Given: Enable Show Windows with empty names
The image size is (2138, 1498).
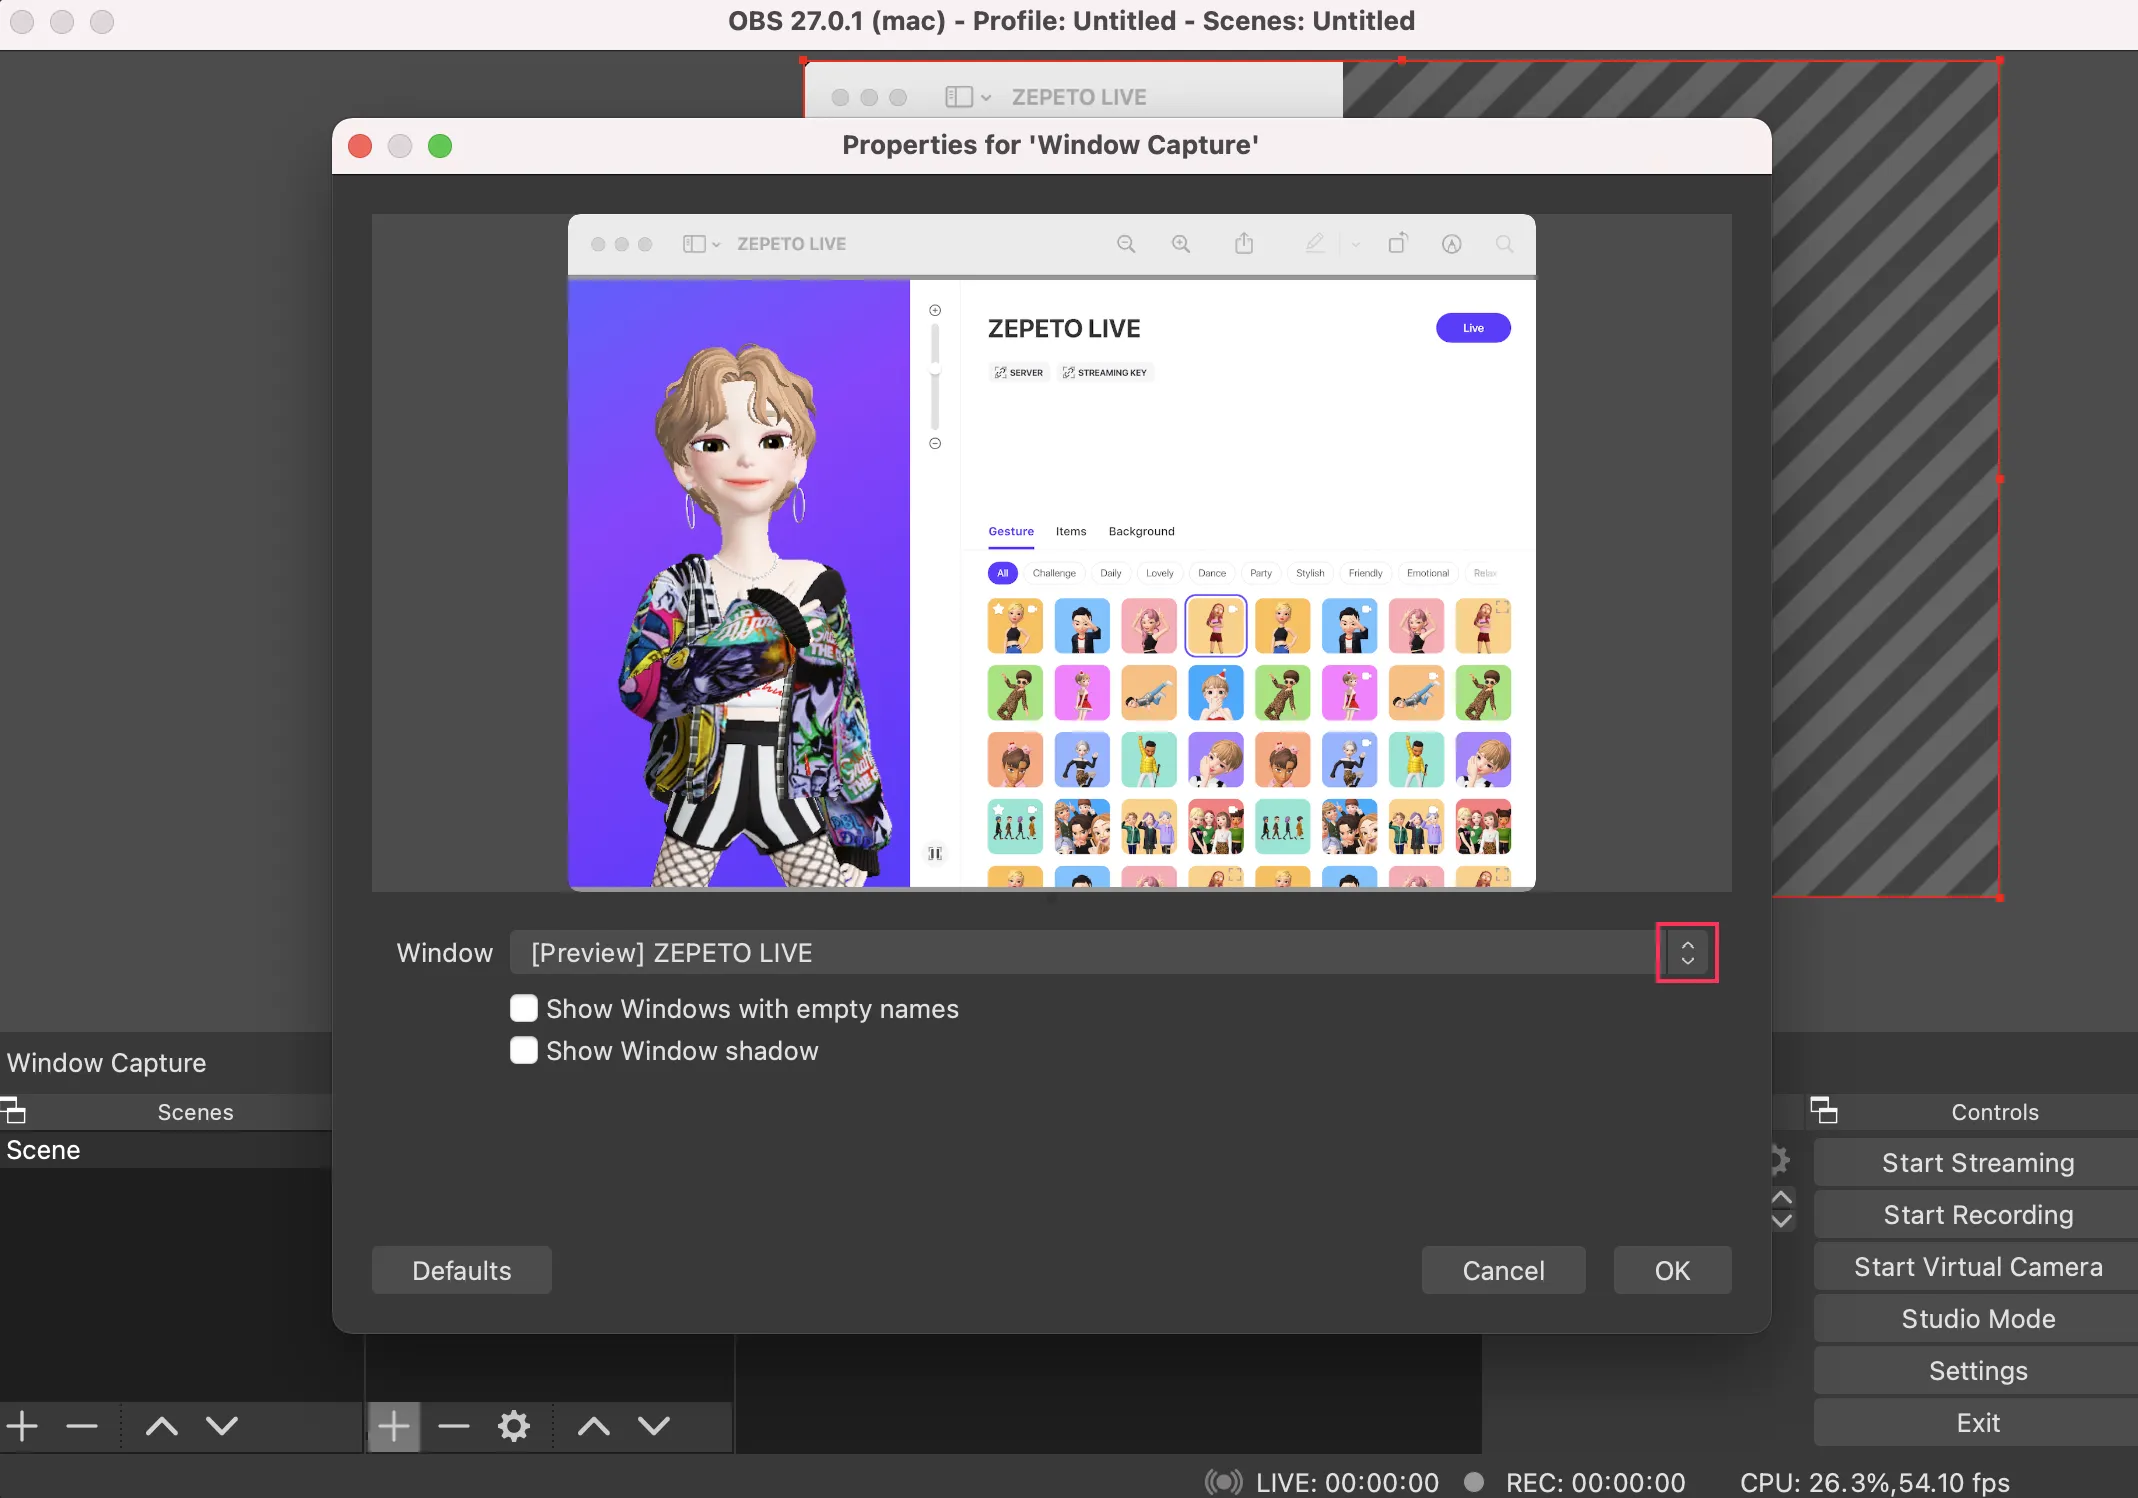Looking at the screenshot, I should click(x=524, y=1008).
